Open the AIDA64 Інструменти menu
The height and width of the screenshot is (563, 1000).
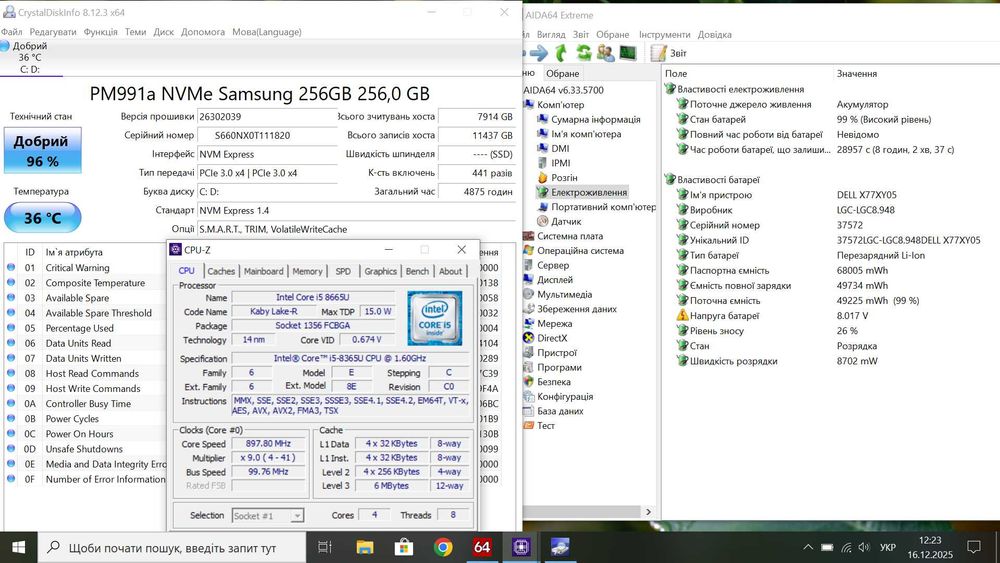pyautogui.click(x=665, y=34)
